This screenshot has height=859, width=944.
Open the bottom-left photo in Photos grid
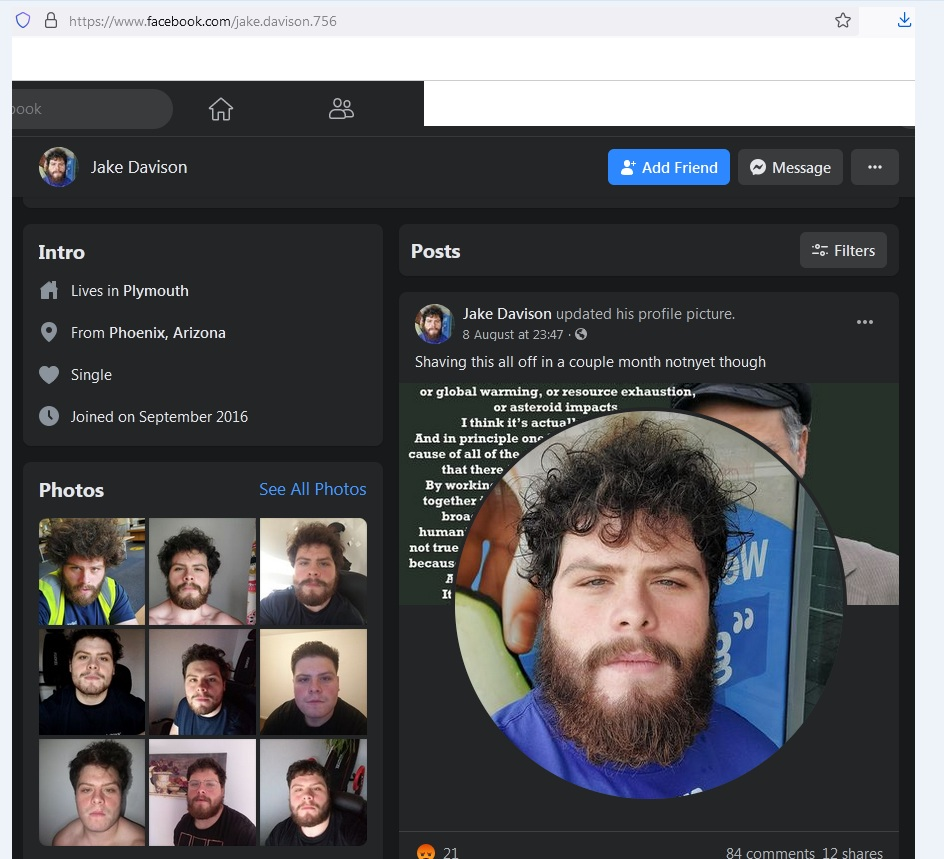[x=92, y=792]
